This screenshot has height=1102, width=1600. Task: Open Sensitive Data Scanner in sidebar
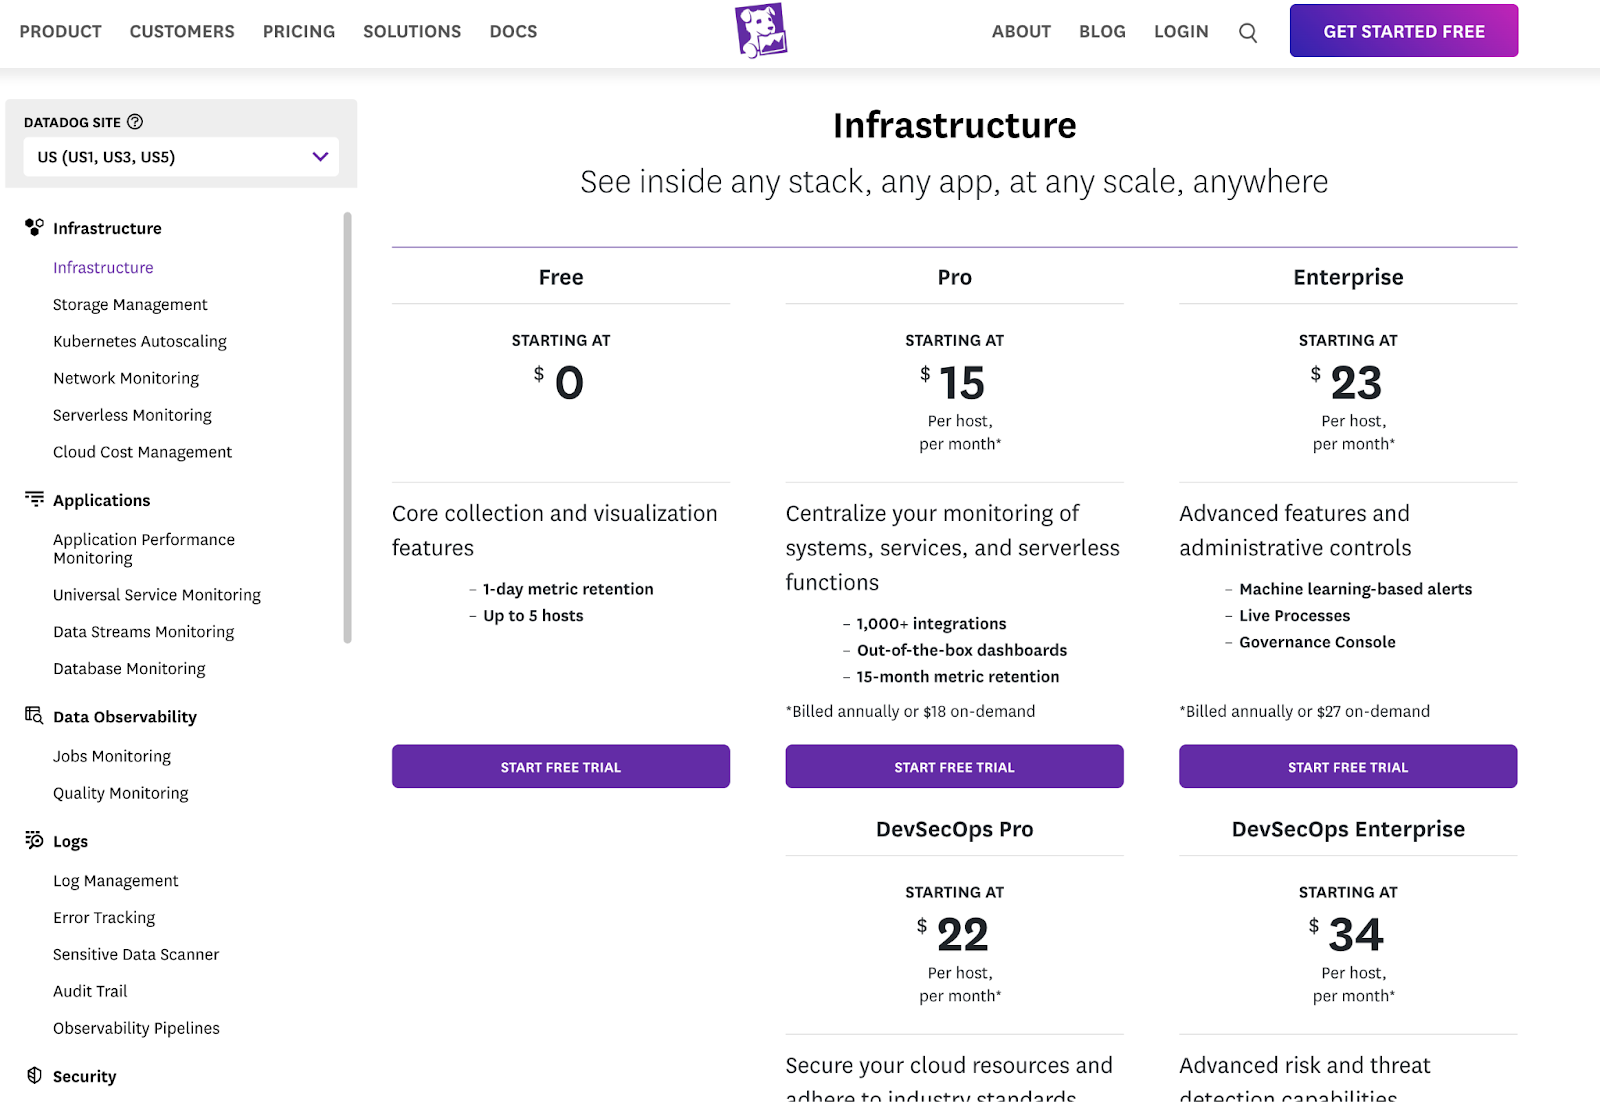tap(136, 955)
